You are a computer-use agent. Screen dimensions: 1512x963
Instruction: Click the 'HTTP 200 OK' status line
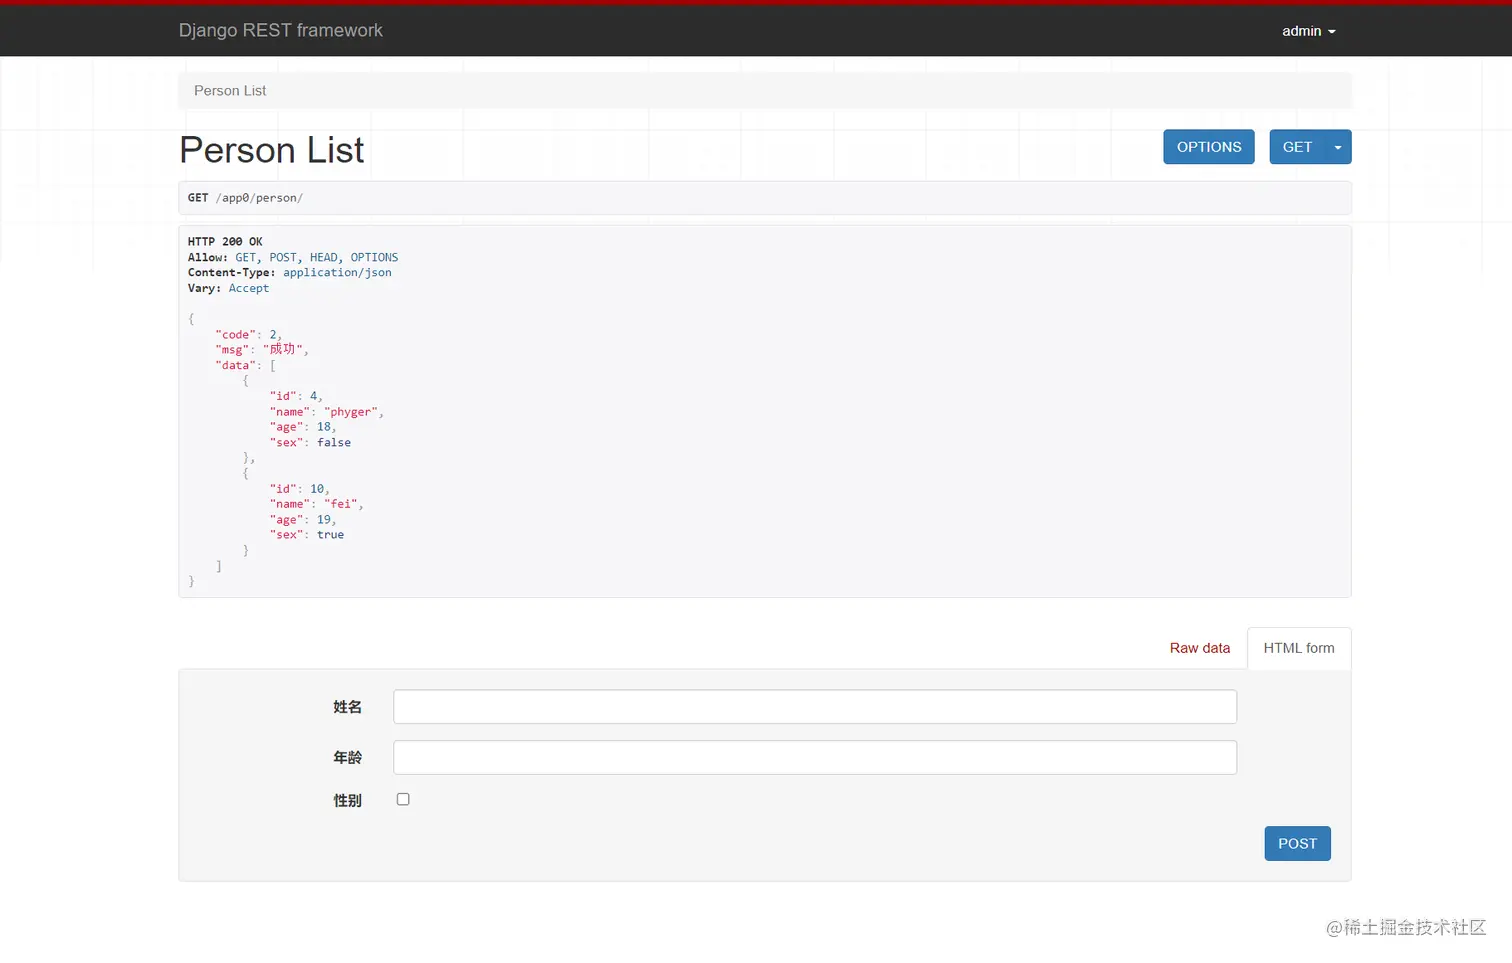click(x=225, y=242)
